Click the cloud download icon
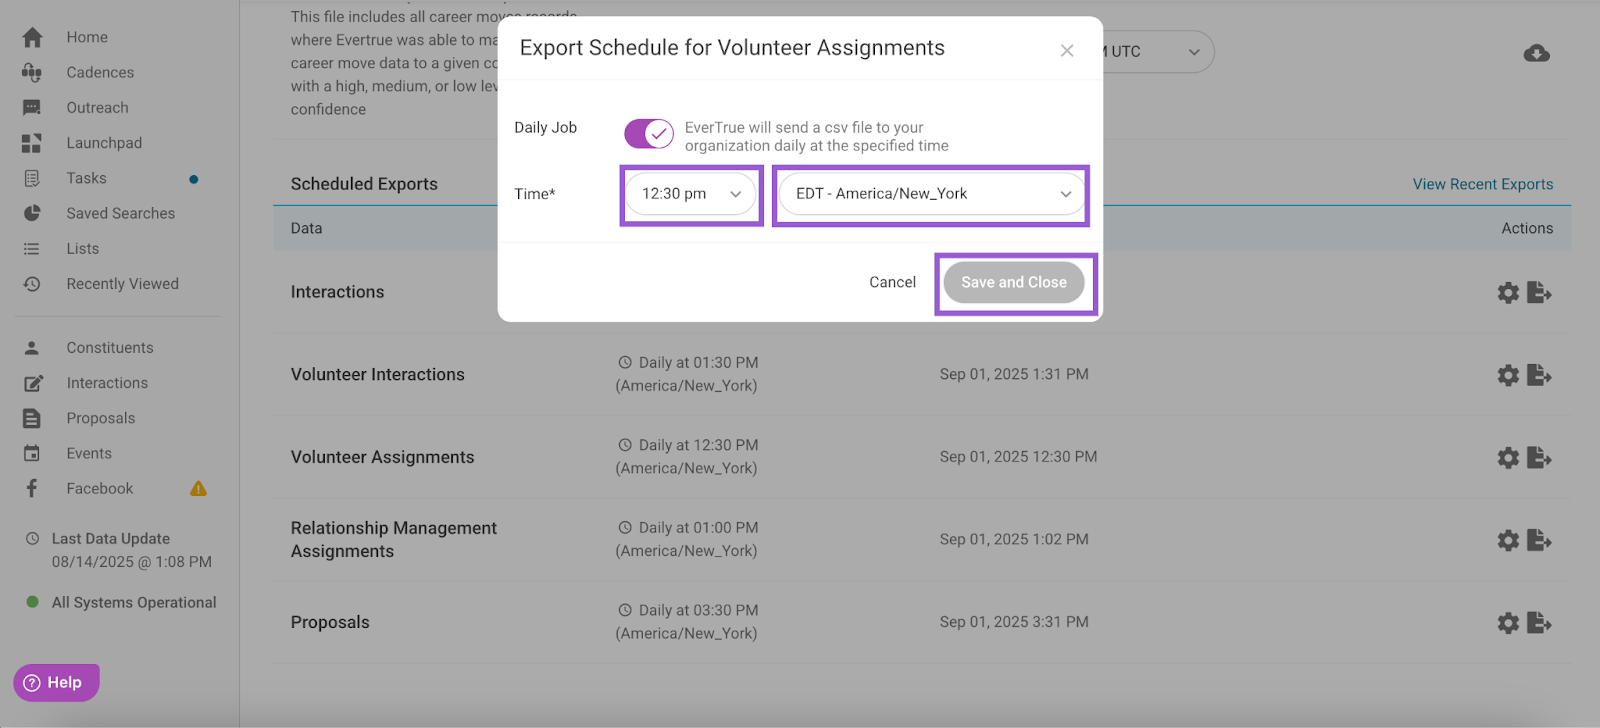Image resolution: width=1600 pixels, height=728 pixels. (x=1537, y=53)
